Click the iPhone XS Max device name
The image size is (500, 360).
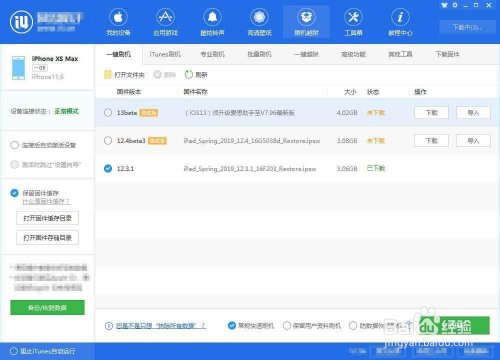coord(55,59)
